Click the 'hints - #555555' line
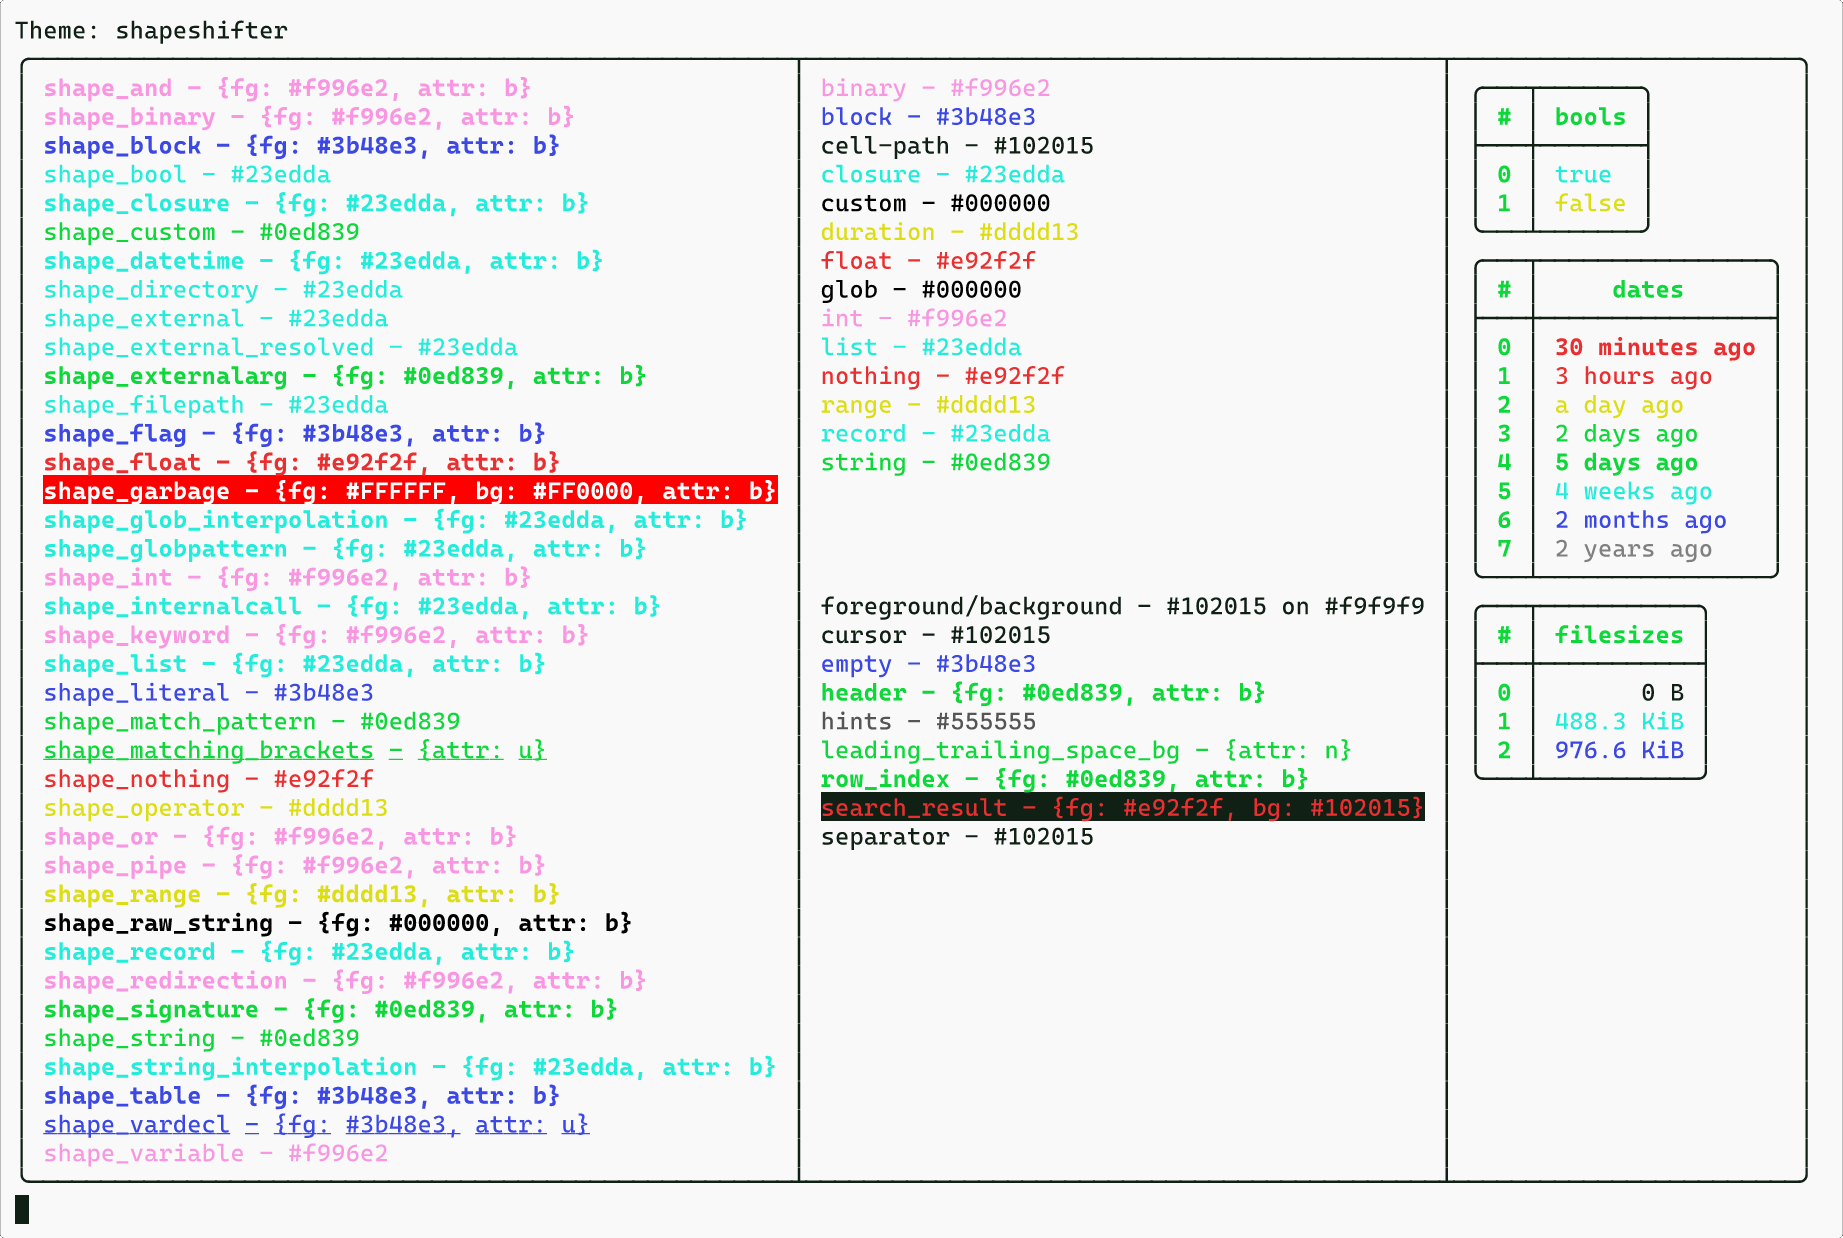1843x1238 pixels. pos(928,722)
